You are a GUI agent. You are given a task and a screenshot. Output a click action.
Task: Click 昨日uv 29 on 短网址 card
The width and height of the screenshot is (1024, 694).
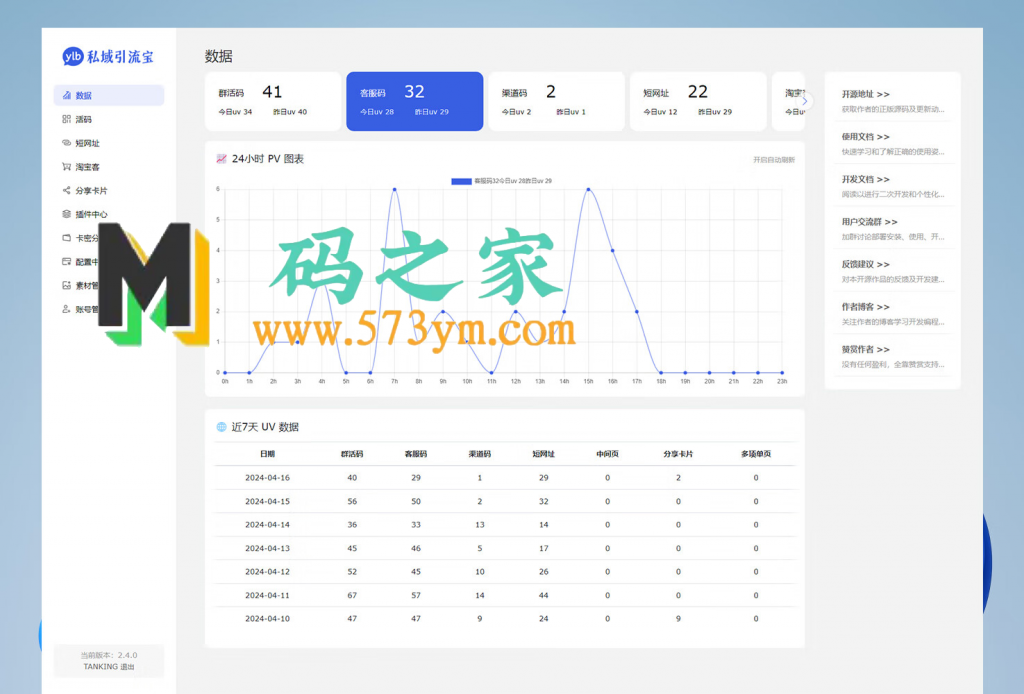click(715, 112)
